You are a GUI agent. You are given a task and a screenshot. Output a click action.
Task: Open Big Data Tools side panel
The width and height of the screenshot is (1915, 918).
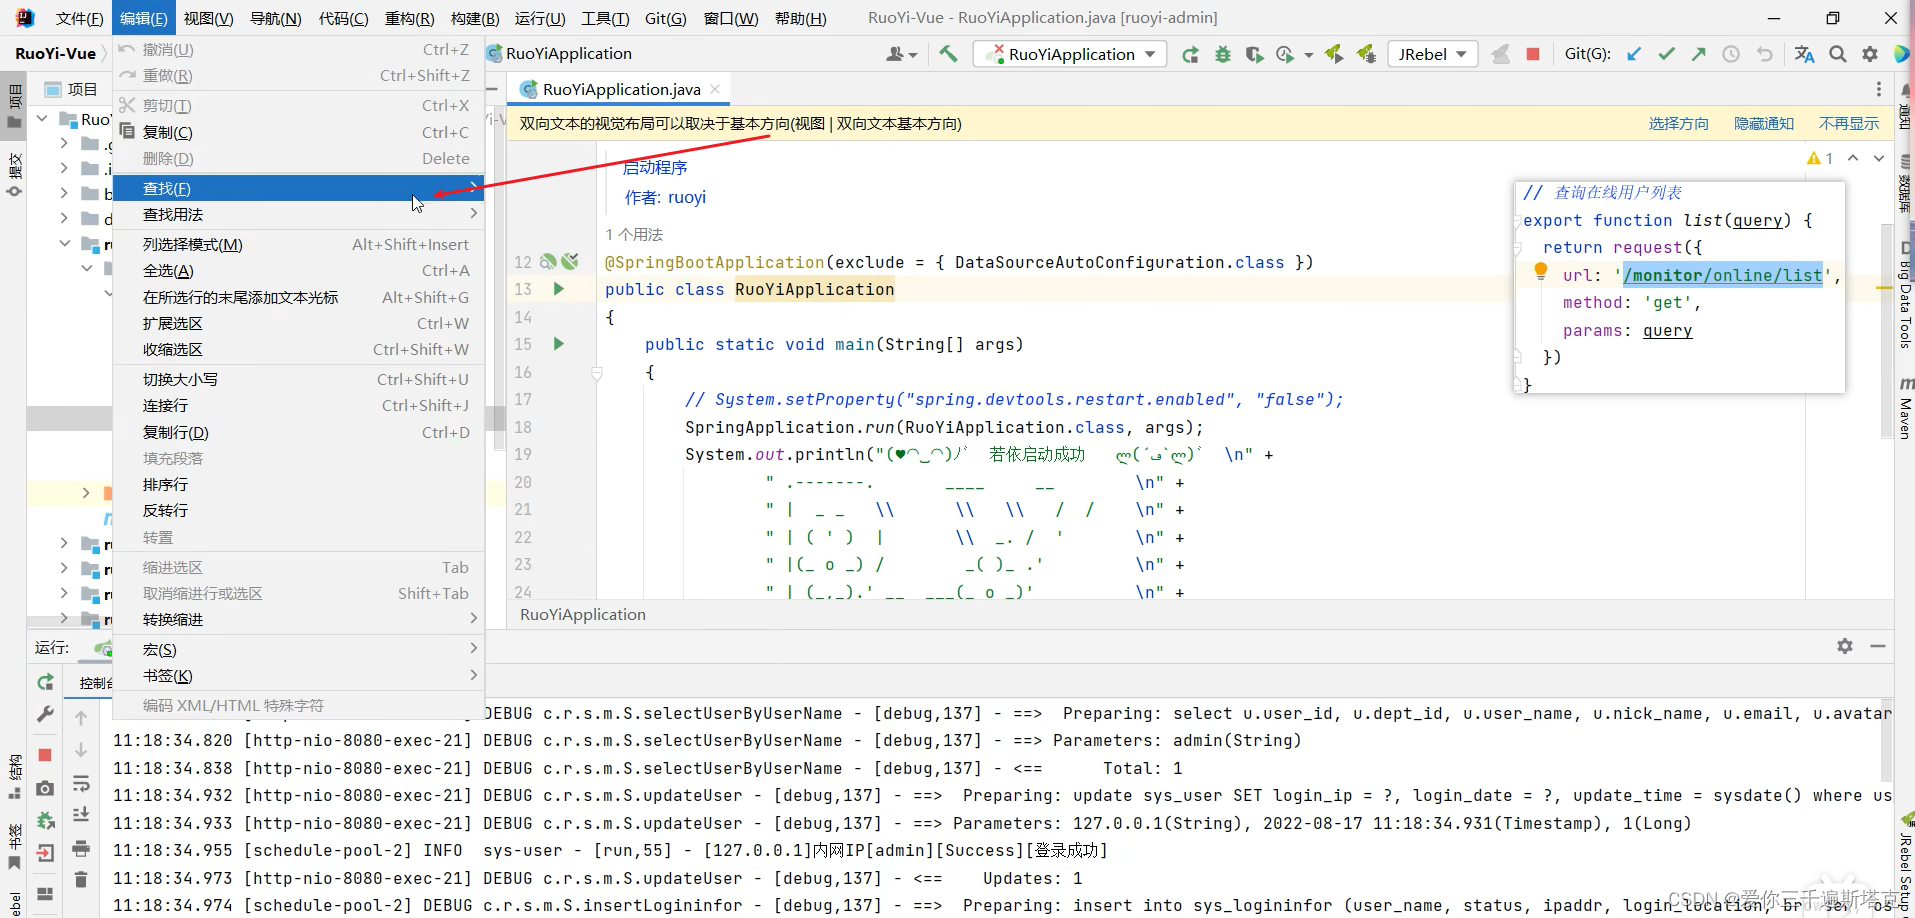[x=1905, y=294]
